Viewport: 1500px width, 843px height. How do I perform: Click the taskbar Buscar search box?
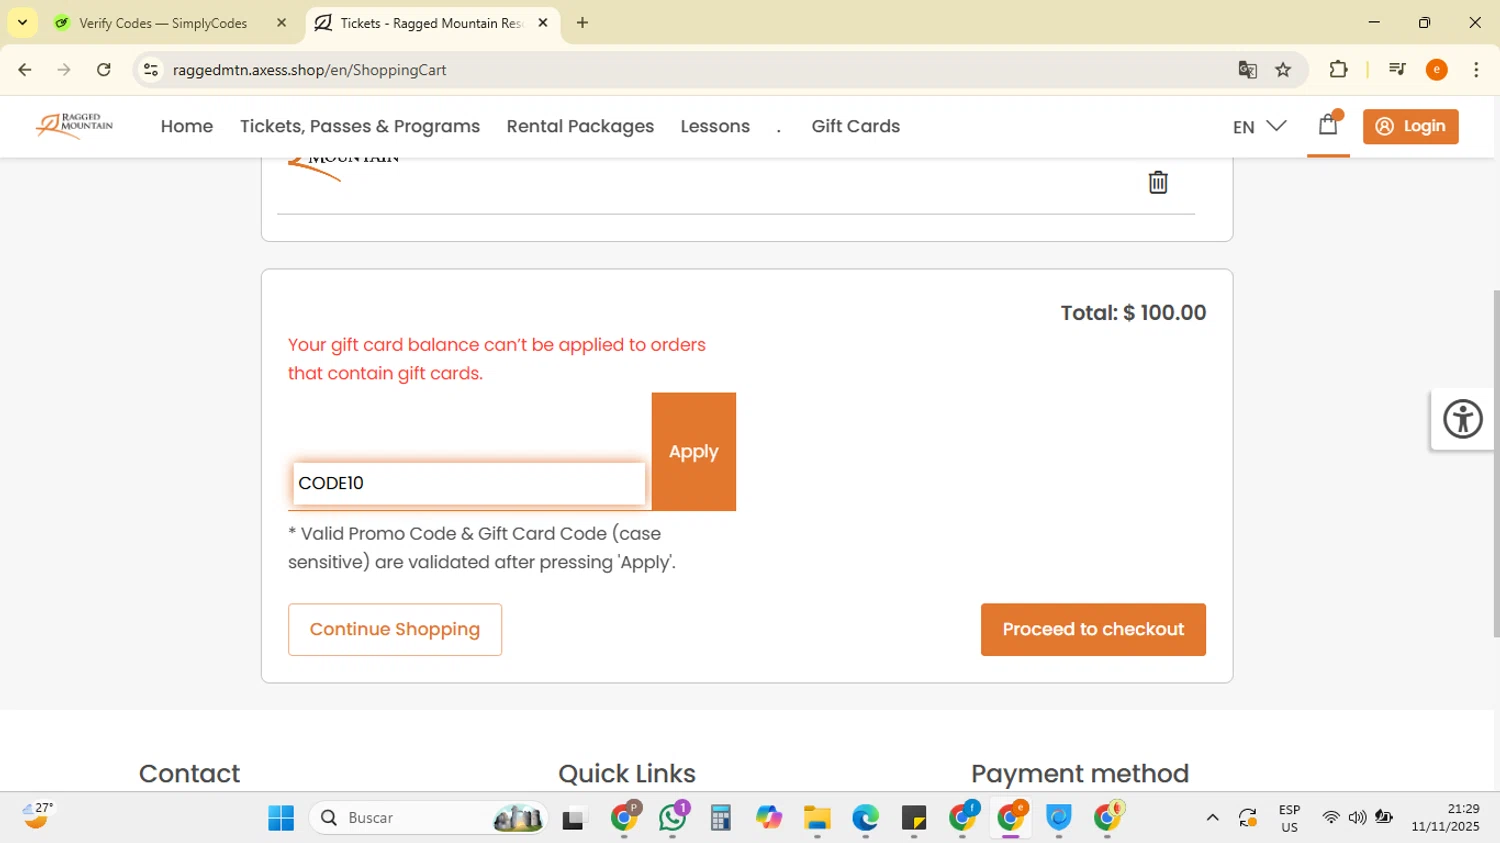[429, 818]
